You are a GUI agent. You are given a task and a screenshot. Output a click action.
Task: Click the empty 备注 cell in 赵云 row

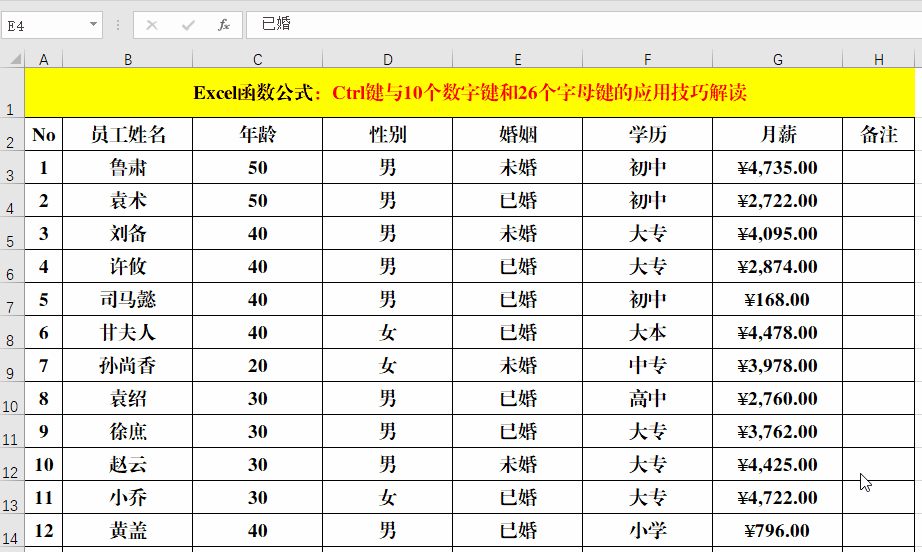pos(878,464)
